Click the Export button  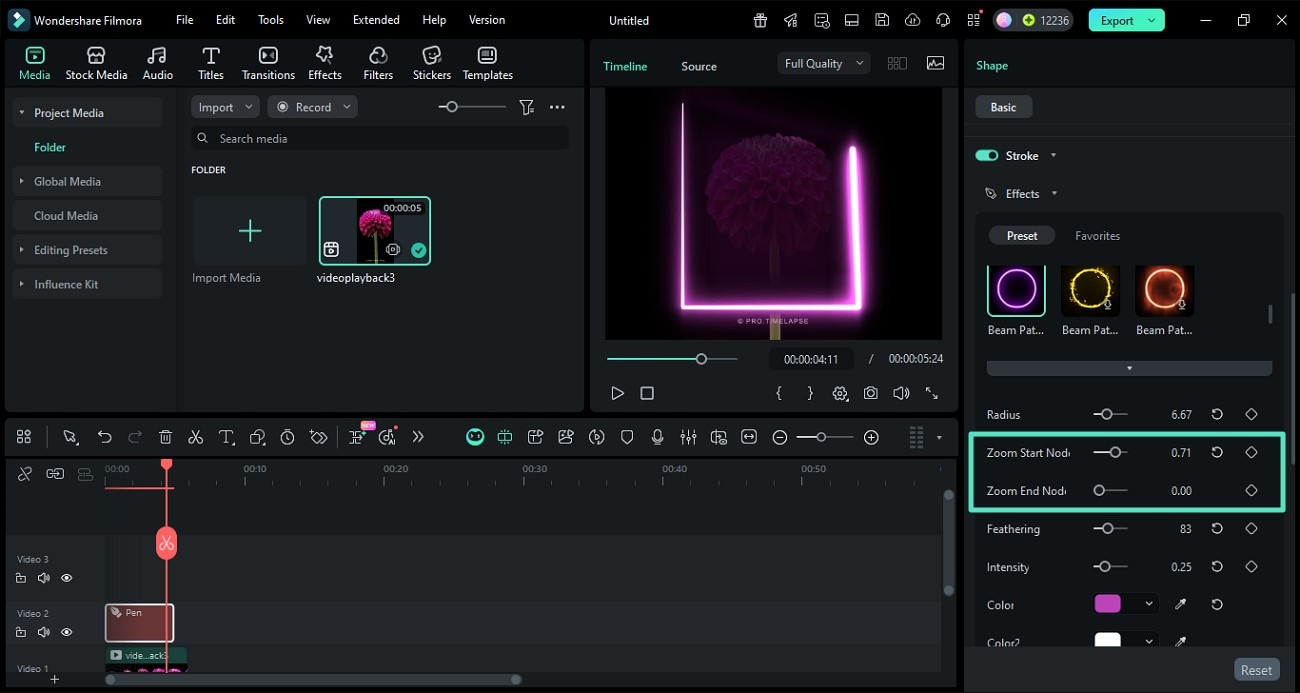[x=1117, y=20]
